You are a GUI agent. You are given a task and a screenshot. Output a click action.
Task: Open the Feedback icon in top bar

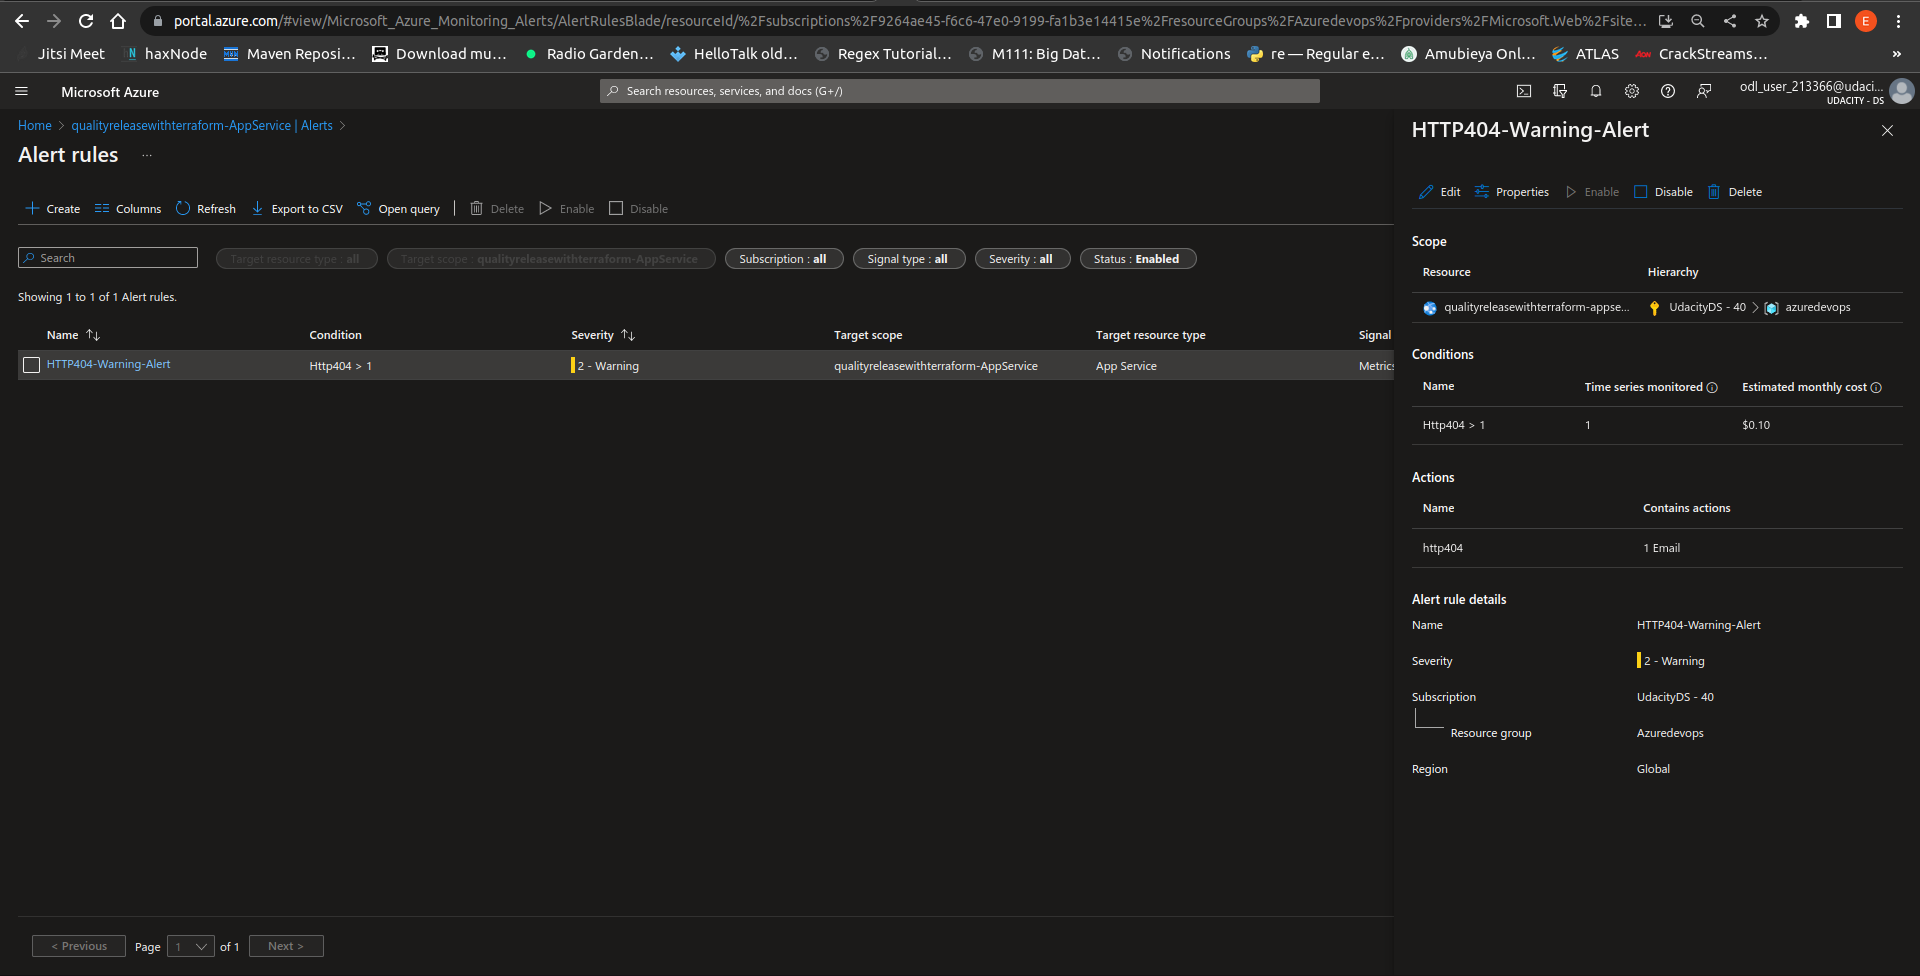tap(1704, 91)
